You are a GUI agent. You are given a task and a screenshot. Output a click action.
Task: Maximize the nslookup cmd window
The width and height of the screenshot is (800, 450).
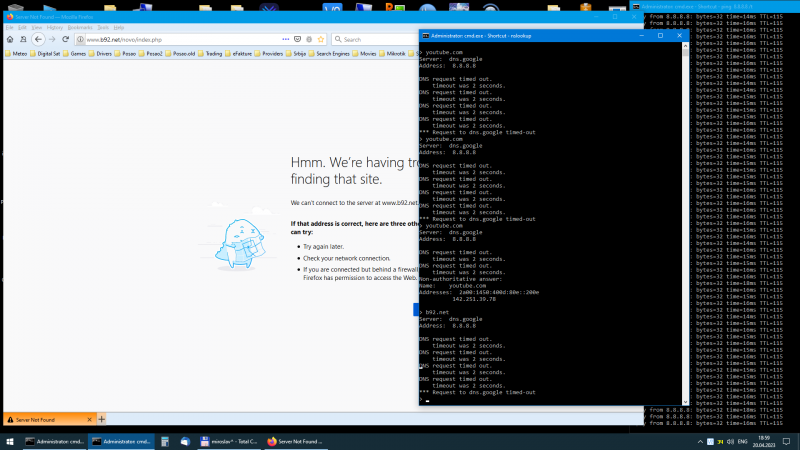[660, 36]
